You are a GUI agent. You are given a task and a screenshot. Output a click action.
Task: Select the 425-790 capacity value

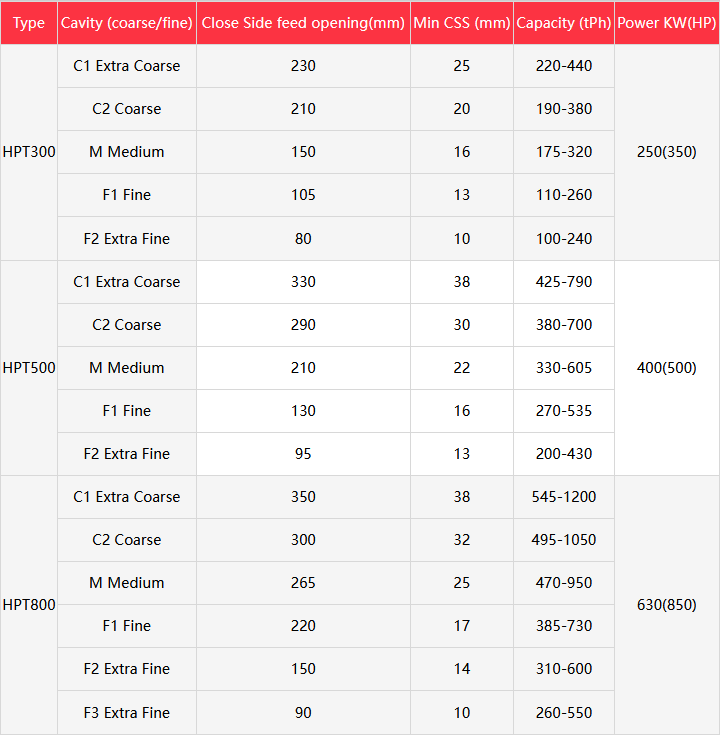564,282
